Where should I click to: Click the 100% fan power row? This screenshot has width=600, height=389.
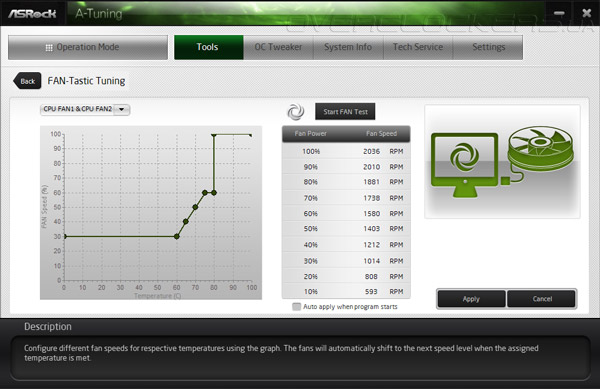click(346, 151)
